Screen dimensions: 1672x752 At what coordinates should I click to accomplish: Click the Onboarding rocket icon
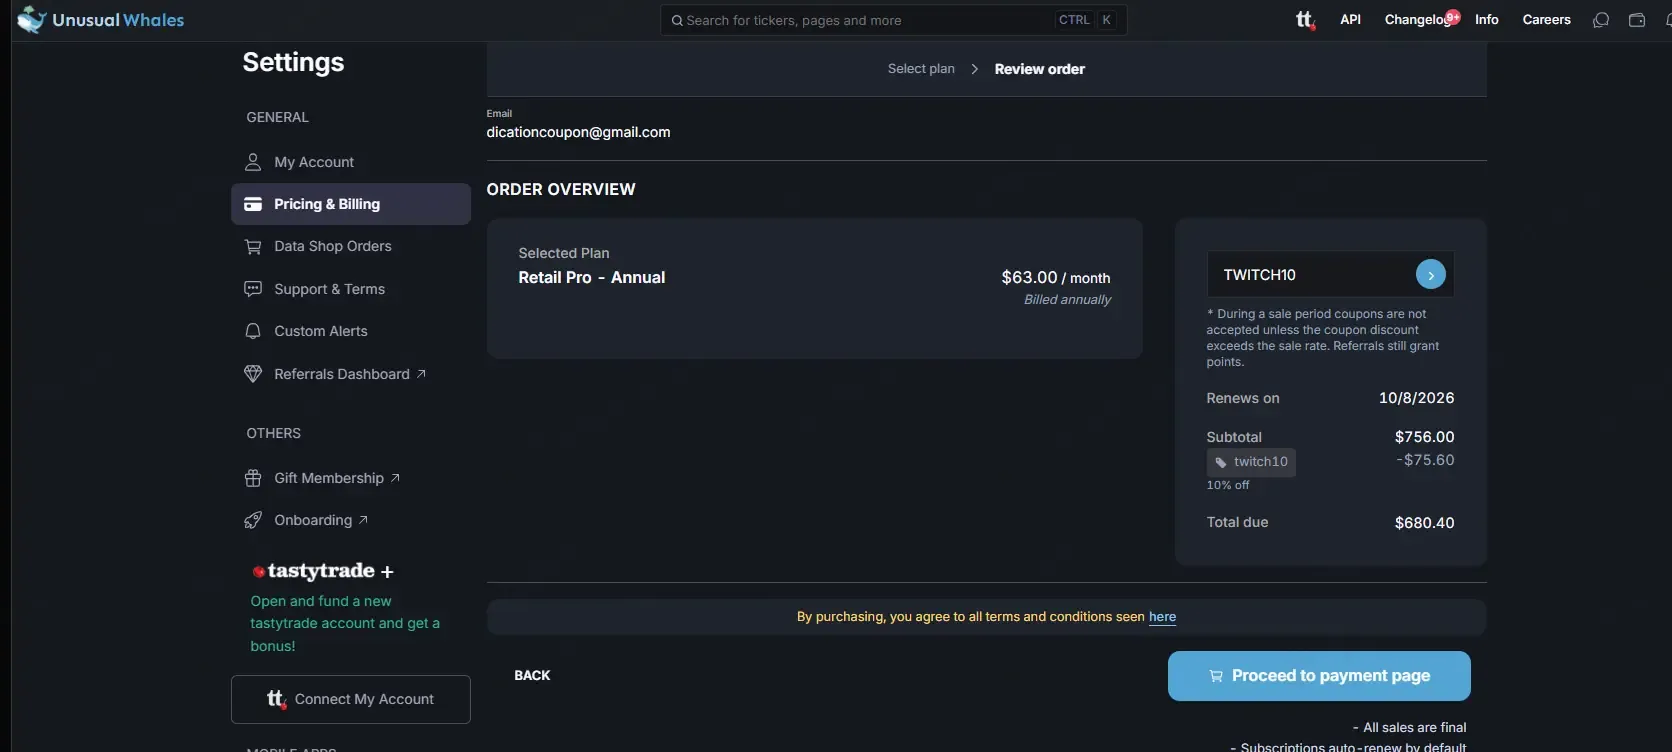pos(253,520)
